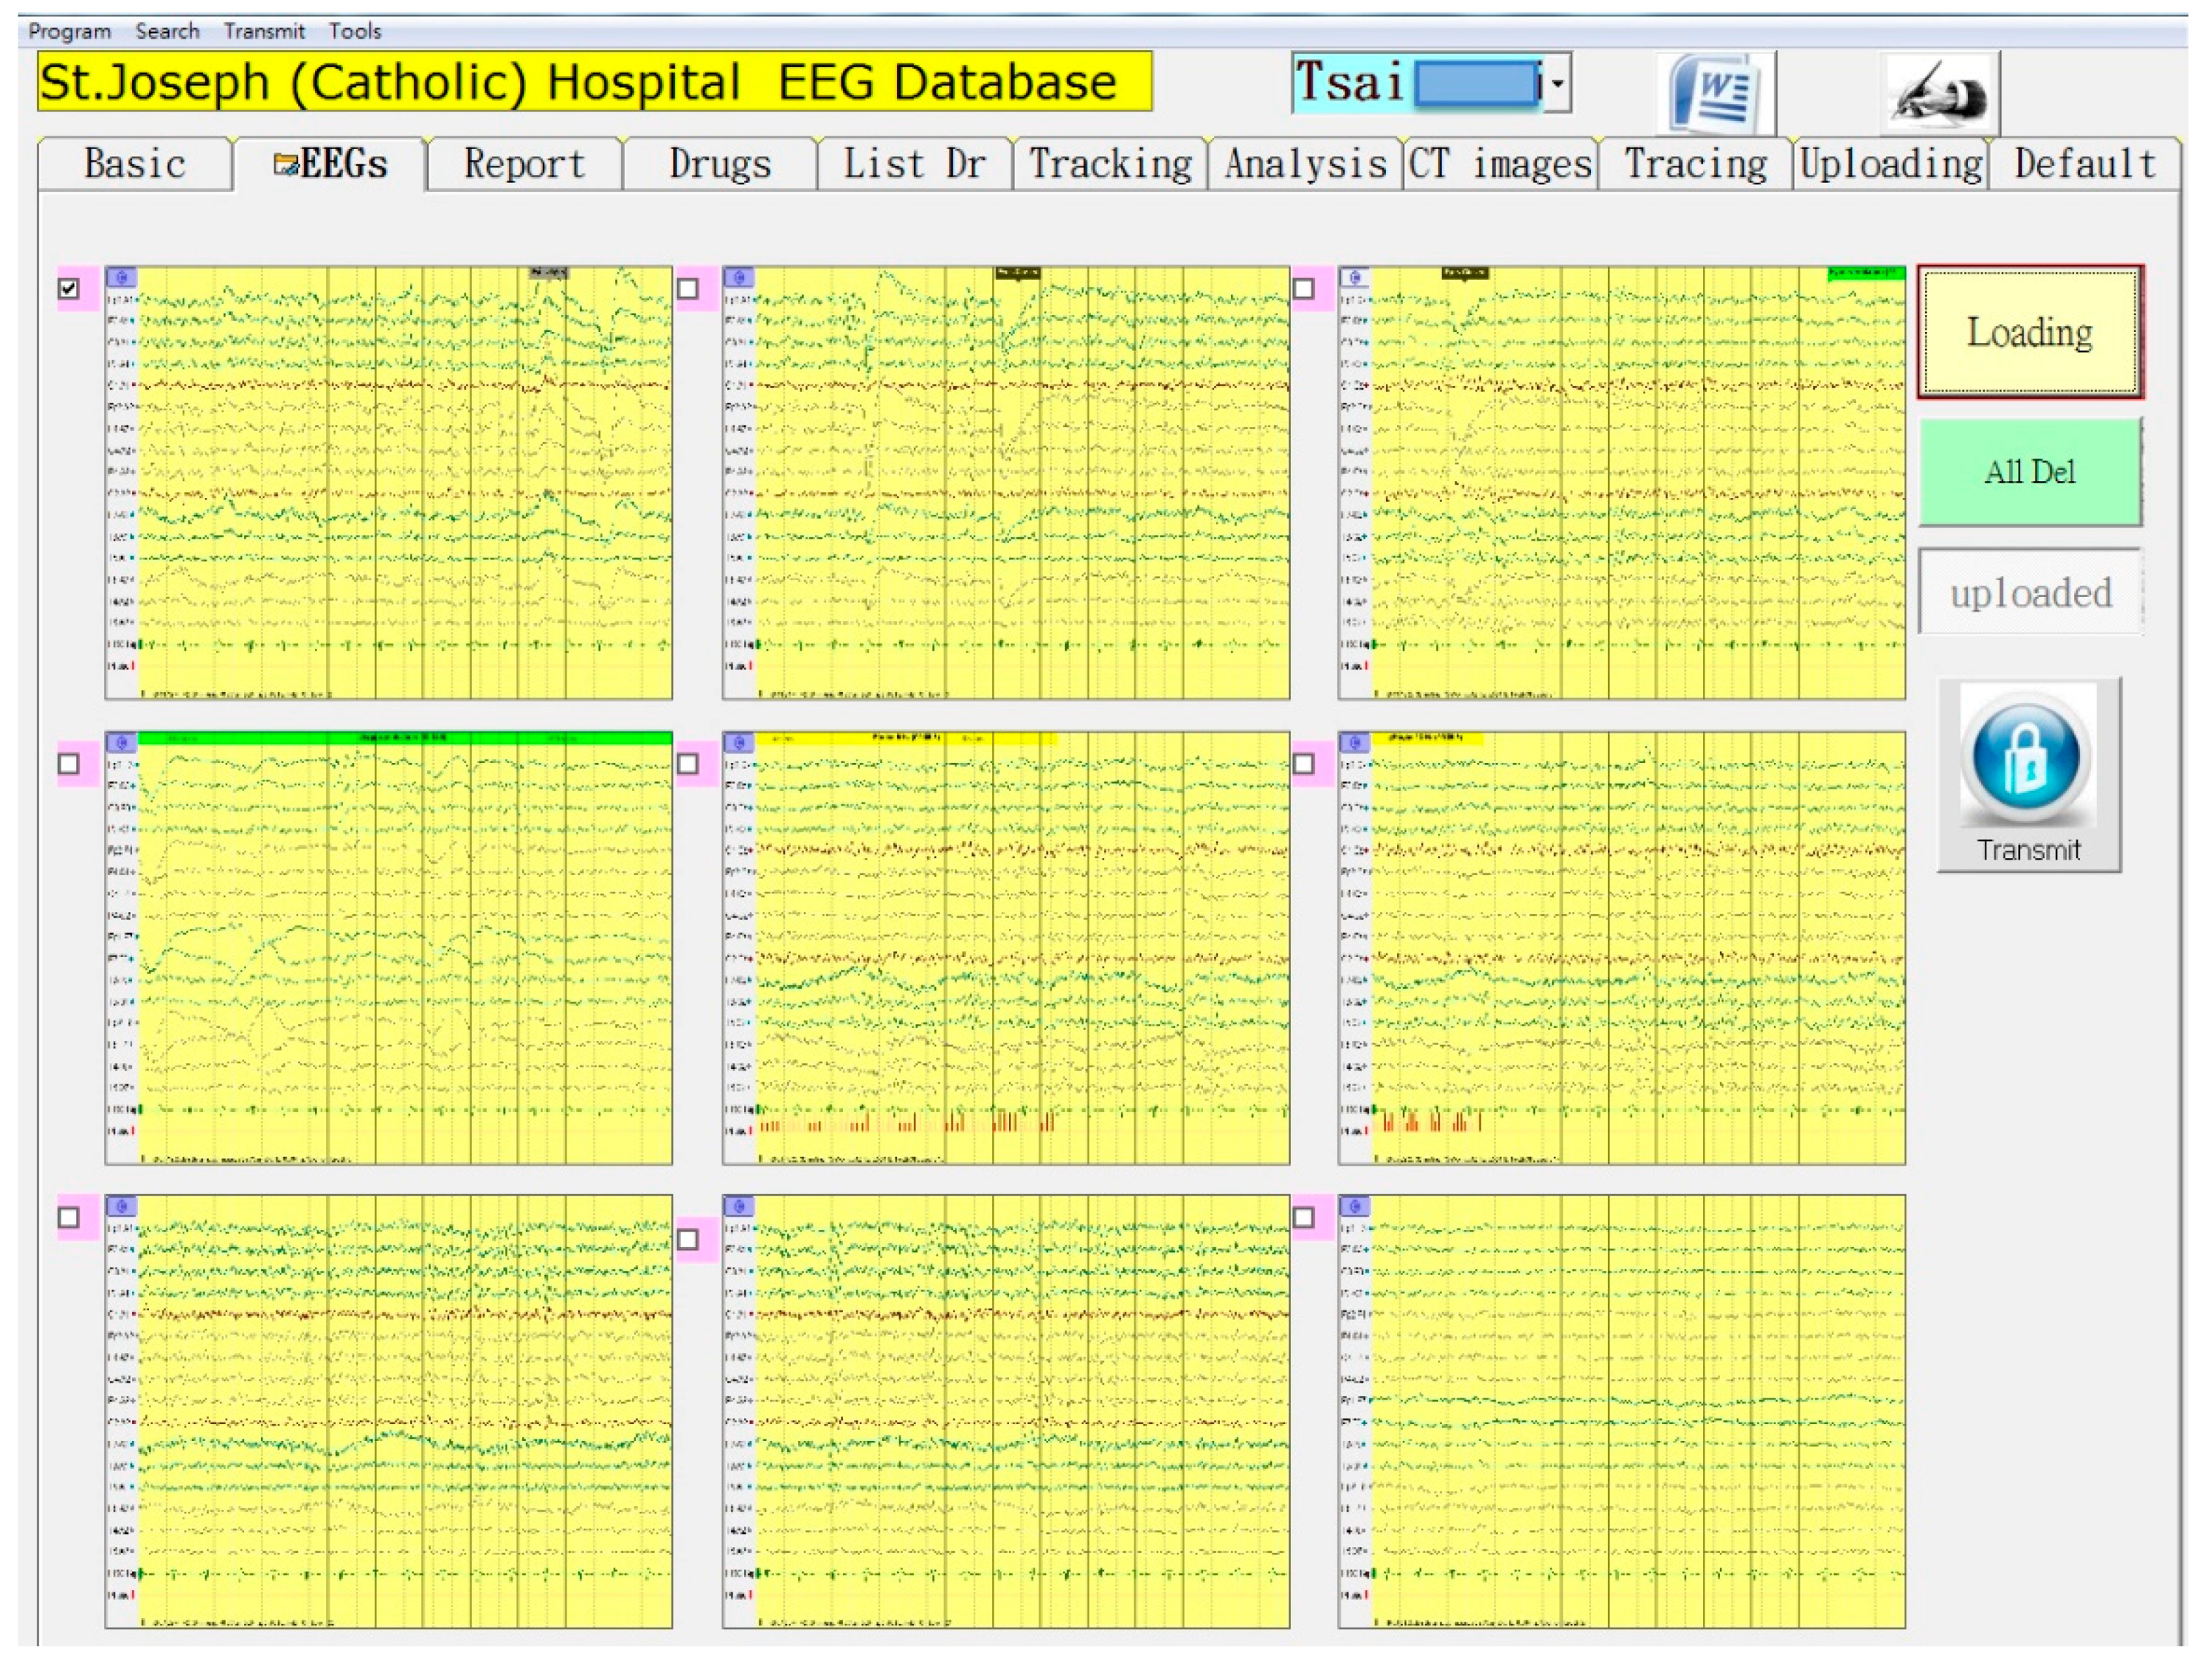Click the Microsoft Word export icon
The image size is (2212, 1666).
pyautogui.click(x=1718, y=93)
